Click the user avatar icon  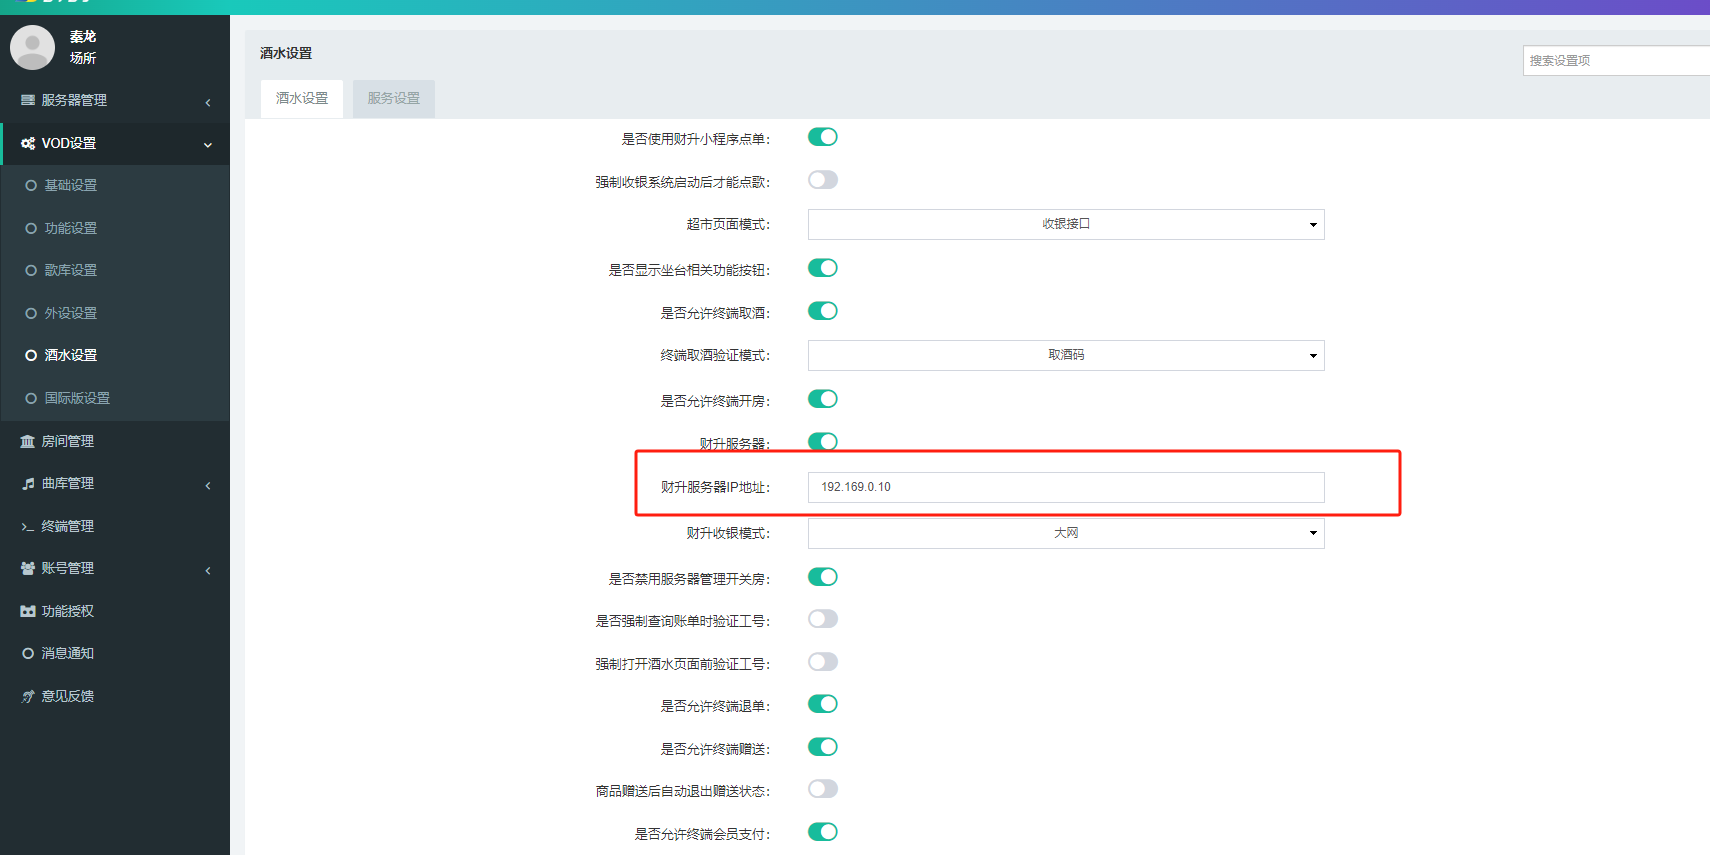pyautogui.click(x=32, y=47)
